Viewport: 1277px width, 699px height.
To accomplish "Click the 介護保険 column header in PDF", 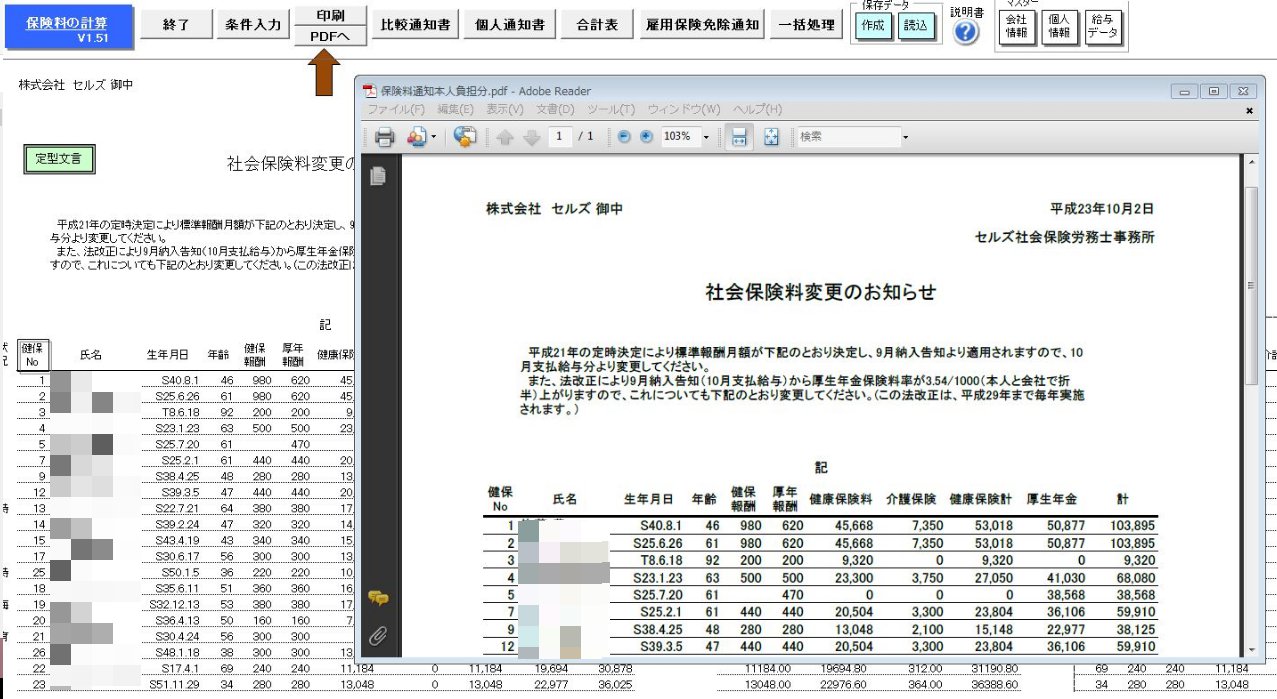I will (910, 498).
